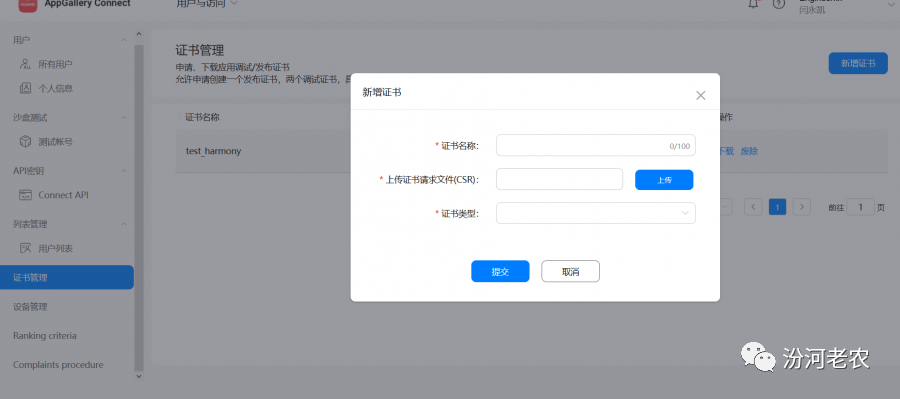Click the 取消 button

570,272
